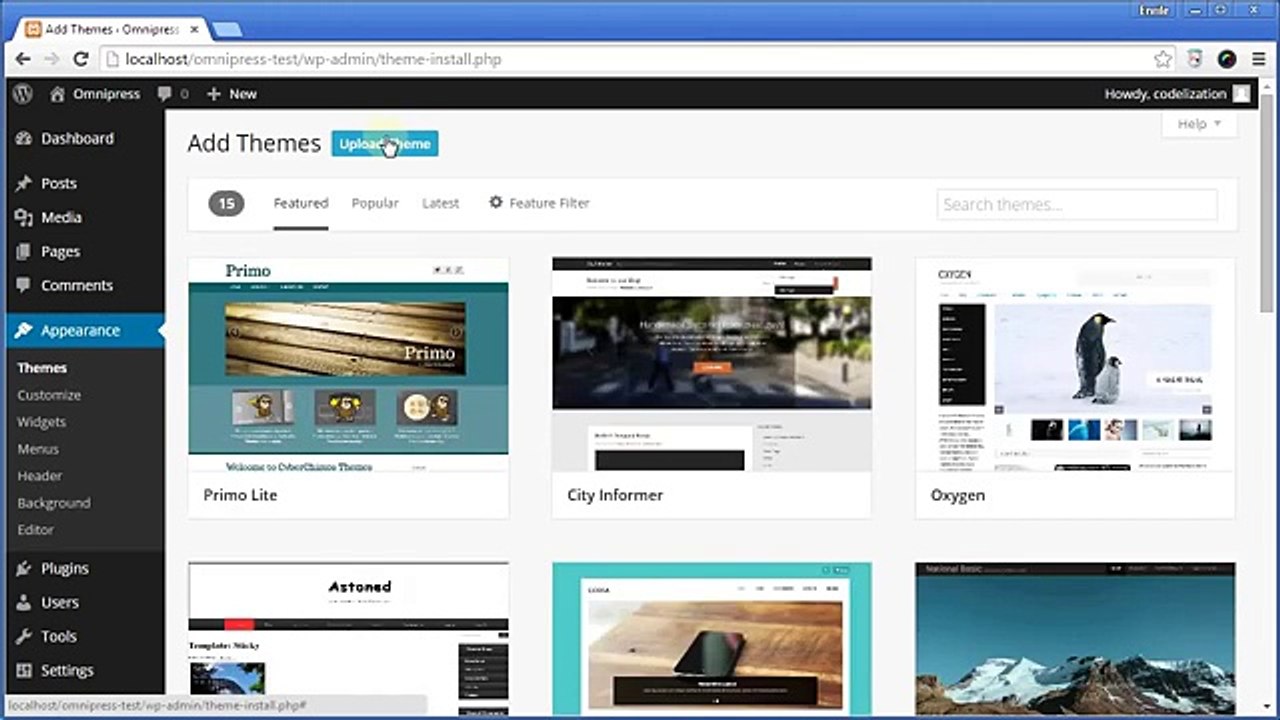Switch to the Latest tab

[x=440, y=203]
